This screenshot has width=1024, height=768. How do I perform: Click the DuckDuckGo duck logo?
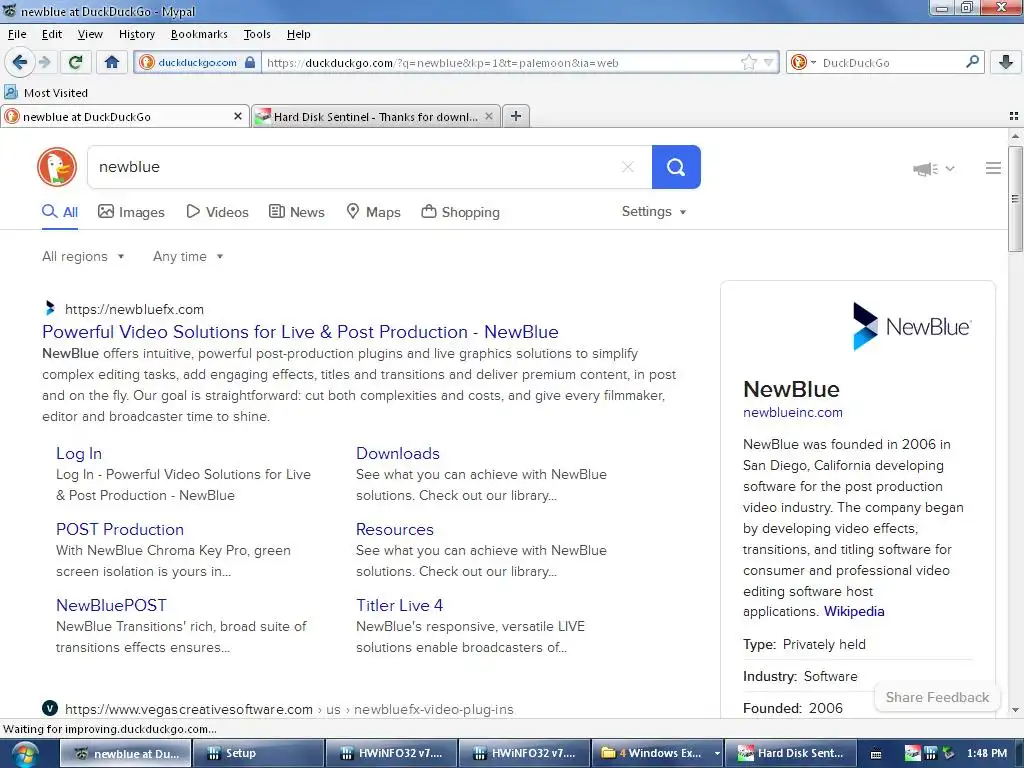click(57, 167)
